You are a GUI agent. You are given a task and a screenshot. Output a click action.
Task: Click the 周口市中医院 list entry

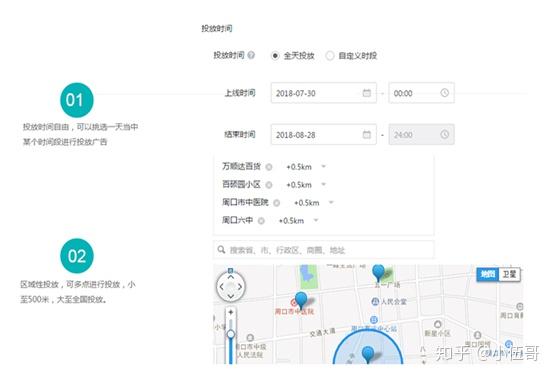point(245,202)
